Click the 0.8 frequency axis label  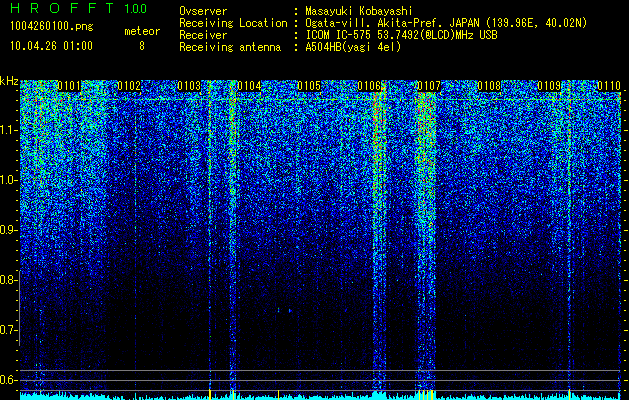pyautogui.click(x=9, y=280)
